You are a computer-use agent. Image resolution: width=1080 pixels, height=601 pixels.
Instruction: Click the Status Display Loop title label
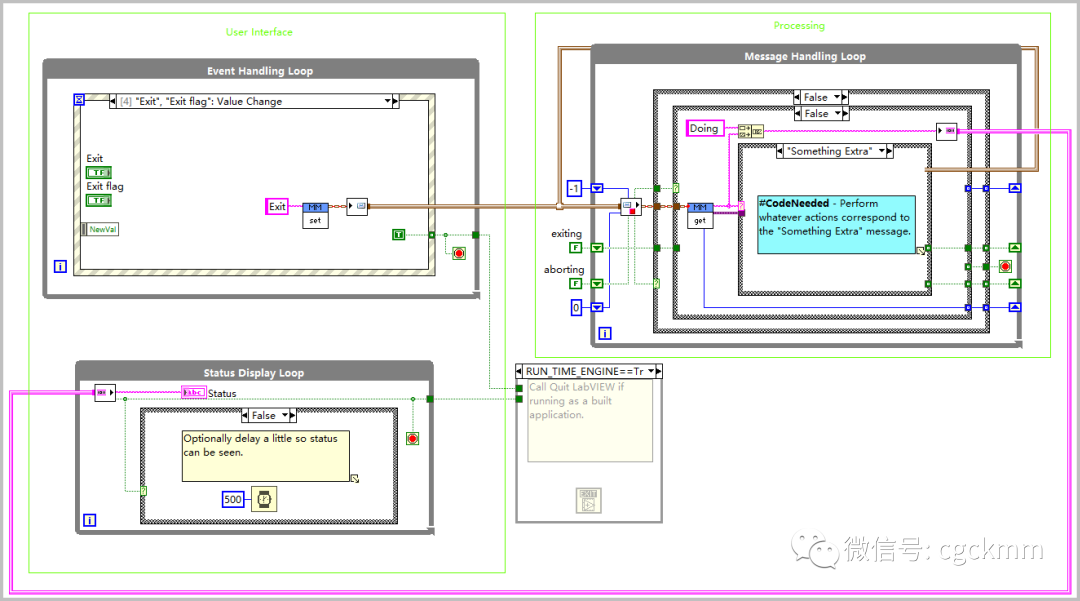[253, 373]
